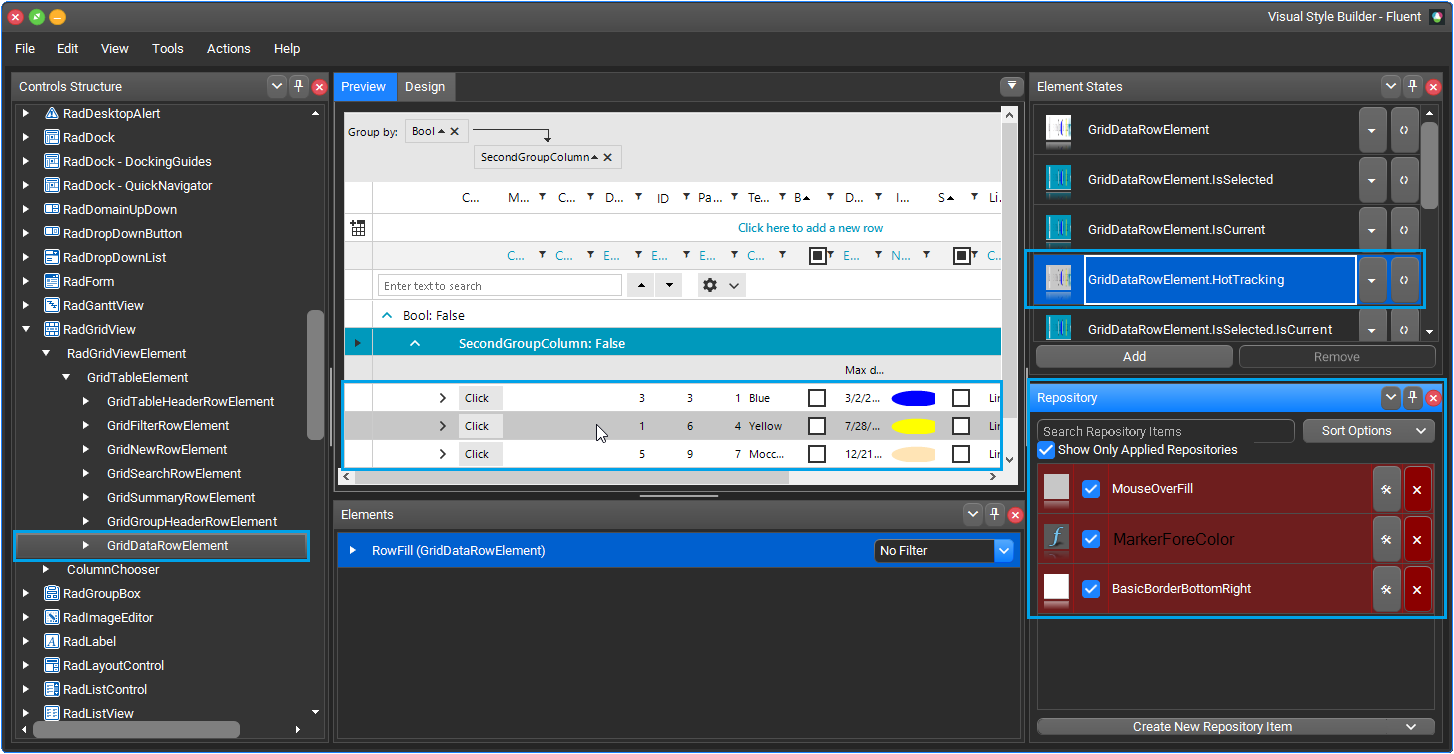The height and width of the screenshot is (754, 1454).
Task: Open dropdown arrow for GridDataRowElement.HotTracking state
Action: coord(1372,280)
